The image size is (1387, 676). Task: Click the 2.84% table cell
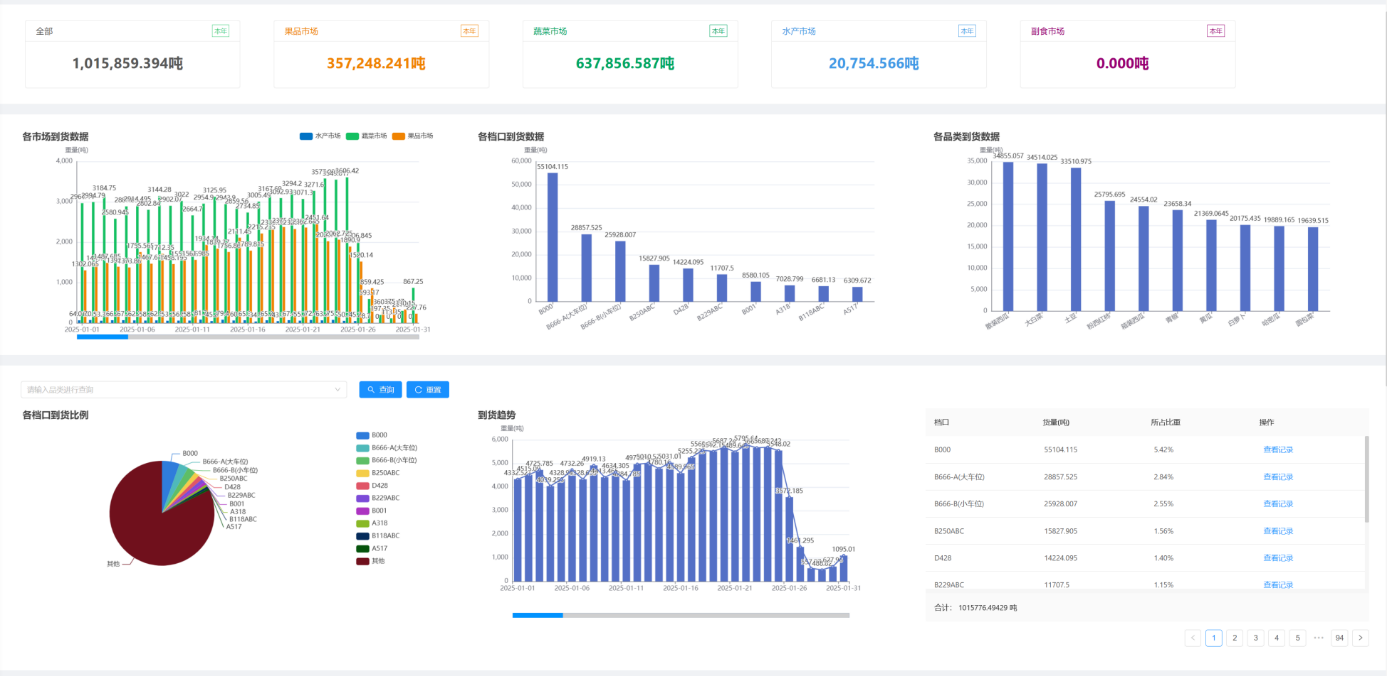pos(1163,477)
